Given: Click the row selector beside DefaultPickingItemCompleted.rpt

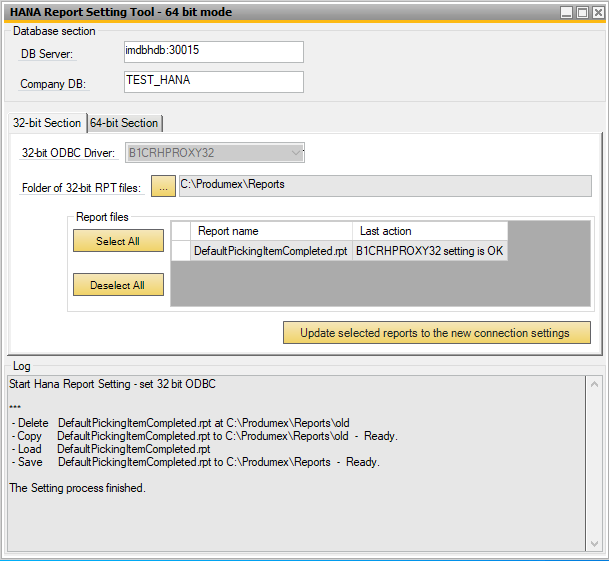Looking at the screenshot, I should click(x=181, y=251).
